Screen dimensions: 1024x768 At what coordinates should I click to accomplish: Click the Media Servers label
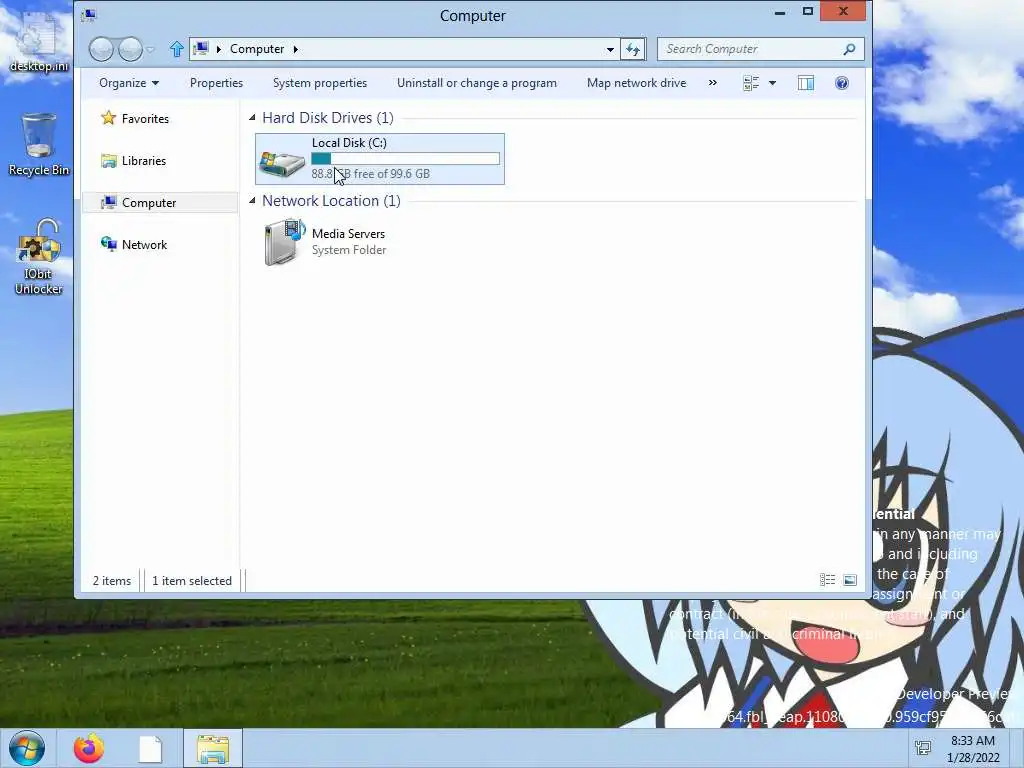348,234
